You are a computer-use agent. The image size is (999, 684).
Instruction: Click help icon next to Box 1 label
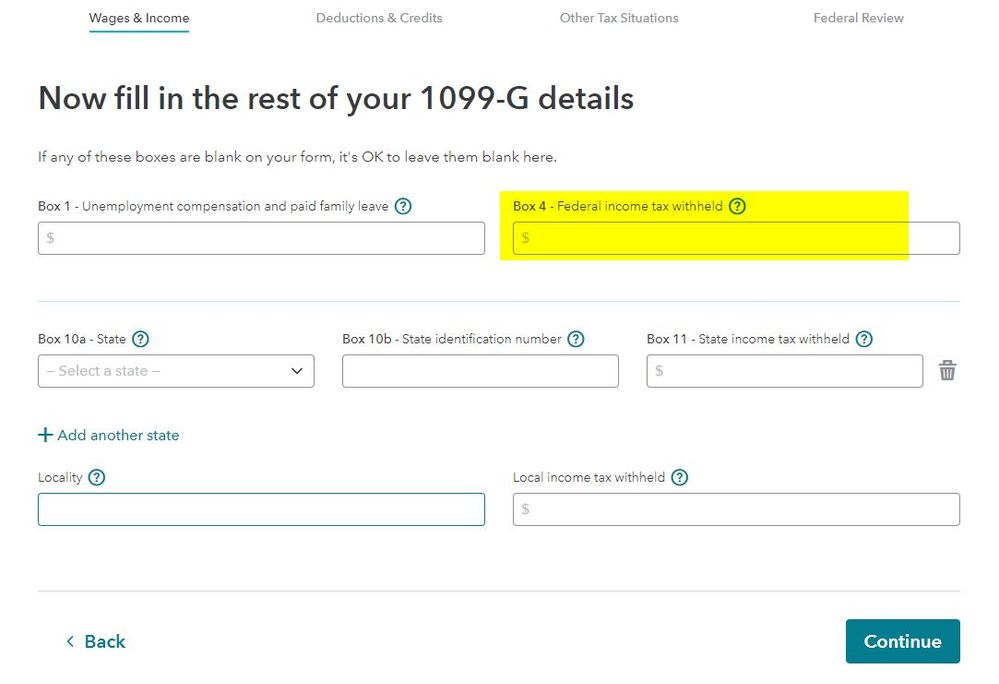click(x=403, y=207)
